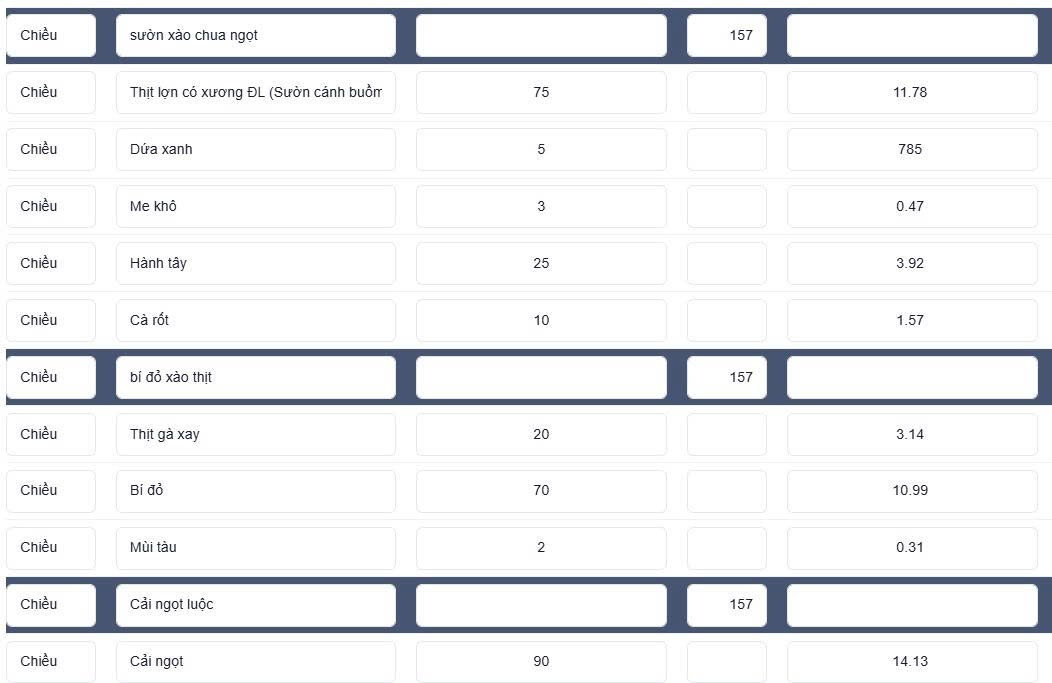Viewport: 1052px width, 683px height.
Task: Select the 157 servings field for 'bí đỏ xào thịt'
Action: (727, 378)
